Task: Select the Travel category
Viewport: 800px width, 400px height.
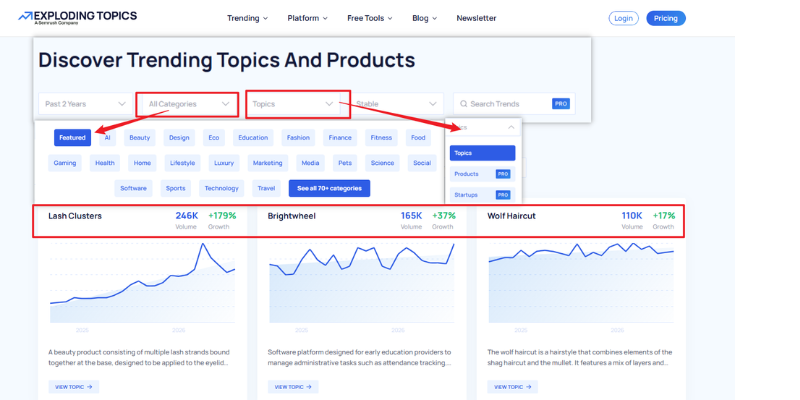Action: [x=266, y=188]
